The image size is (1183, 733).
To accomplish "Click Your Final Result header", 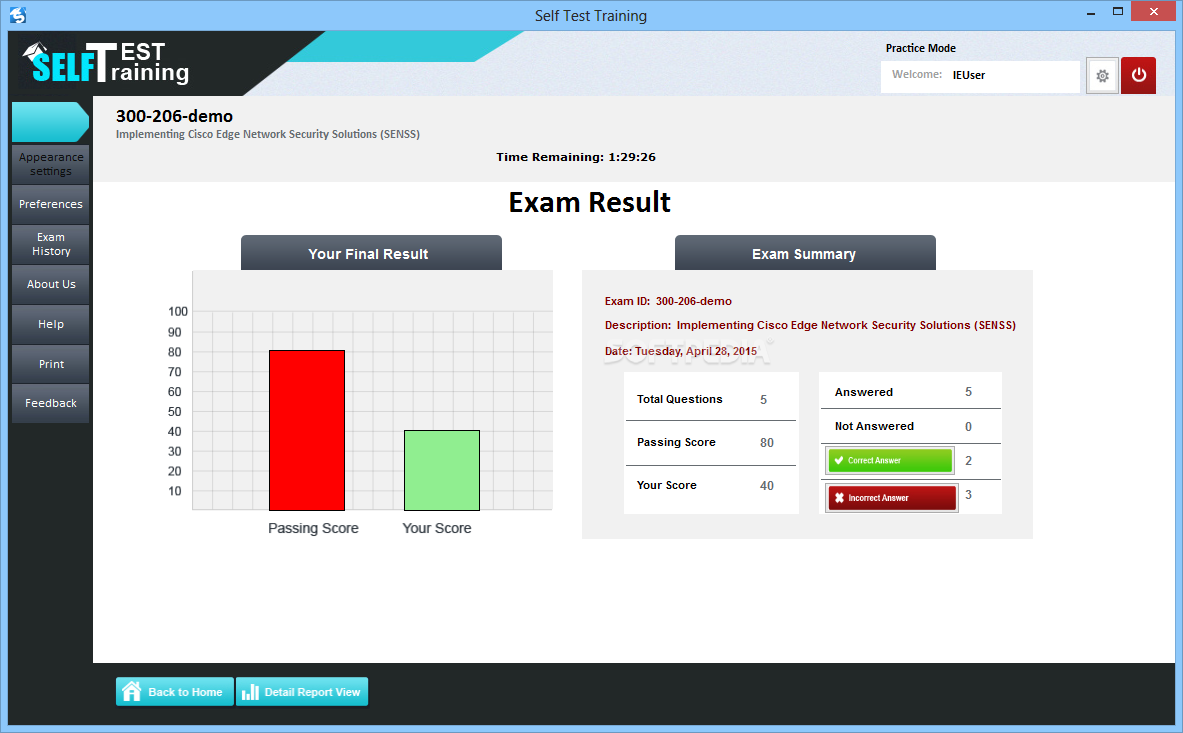I will 371,253.
